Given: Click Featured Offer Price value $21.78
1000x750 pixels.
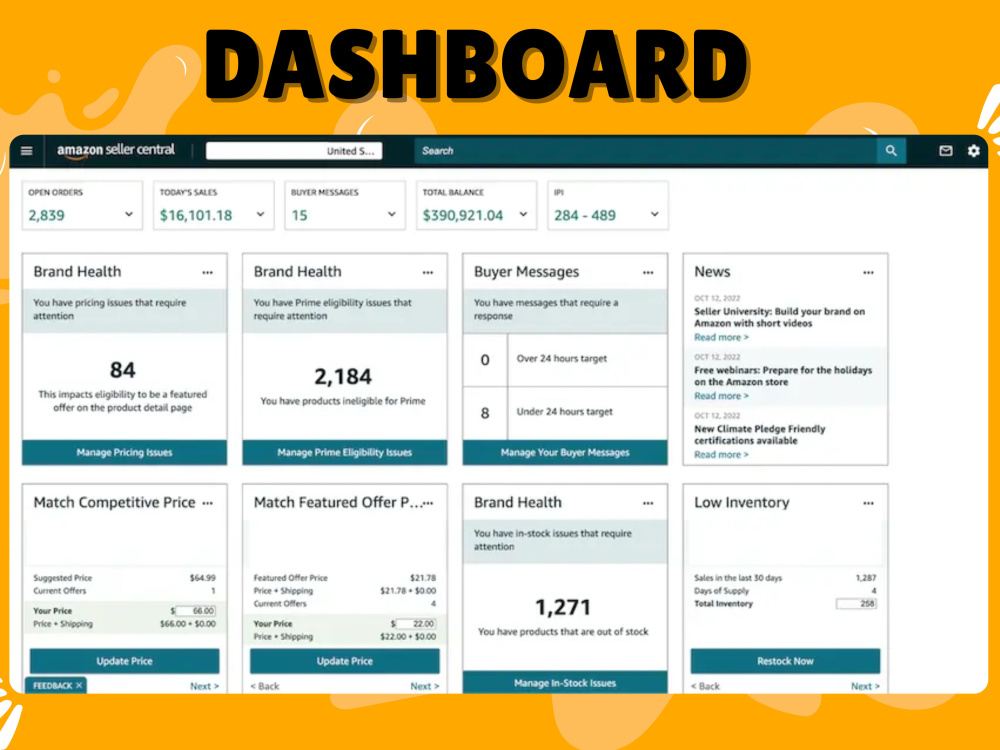Looking at the screenshot, I should click(x=423, y=578).
